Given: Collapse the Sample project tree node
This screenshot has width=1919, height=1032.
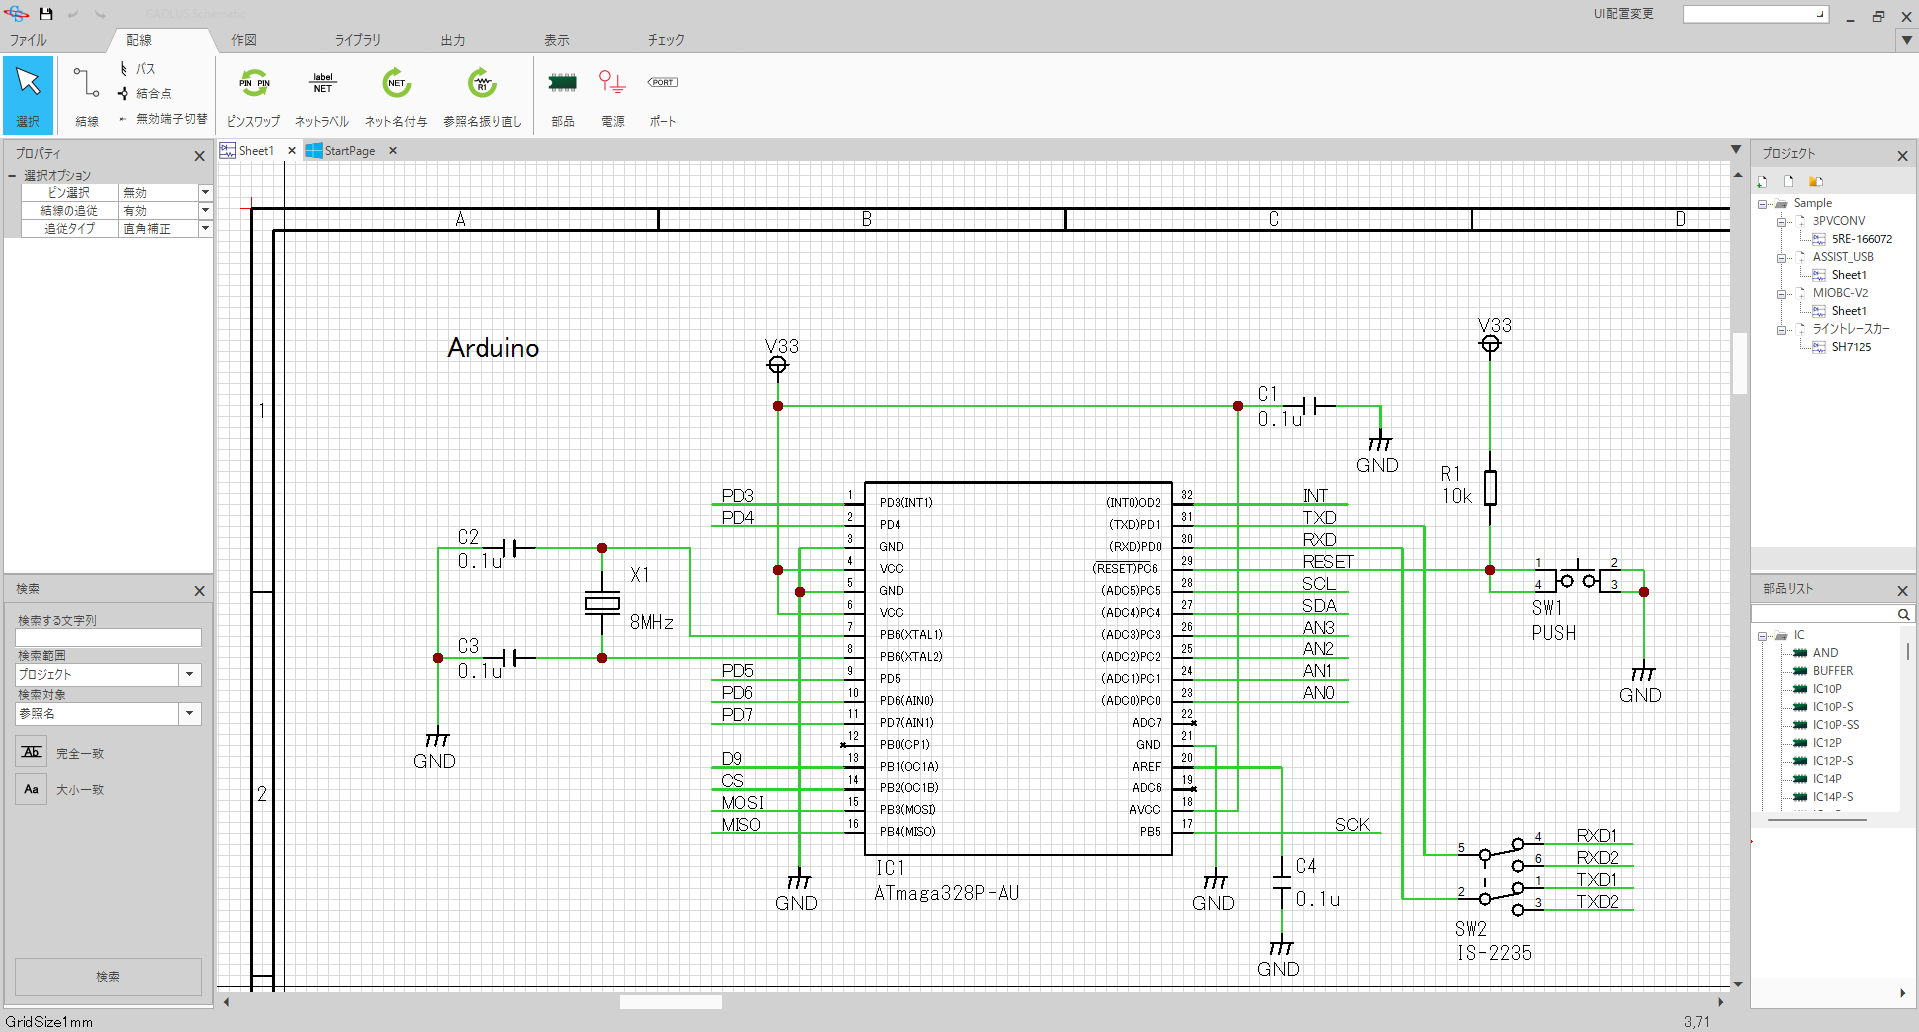Looking at the screenshot, I should coord(1763,204).
